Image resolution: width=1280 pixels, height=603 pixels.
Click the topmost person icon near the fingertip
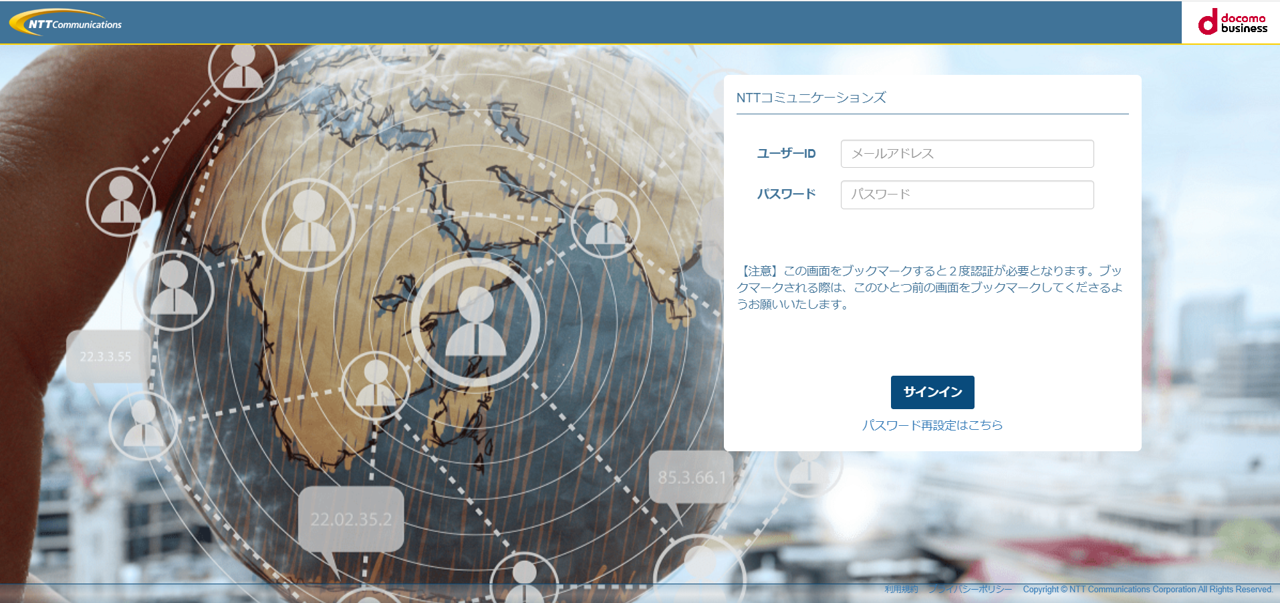[243, 68]
